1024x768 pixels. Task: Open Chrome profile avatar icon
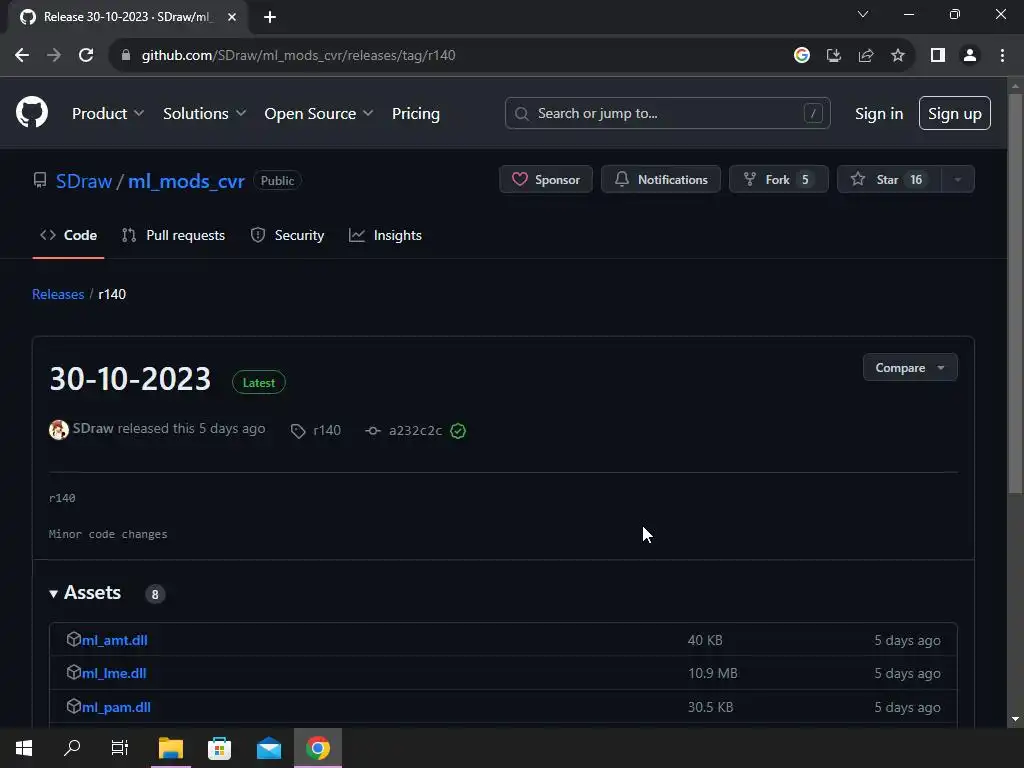point(970,56)
